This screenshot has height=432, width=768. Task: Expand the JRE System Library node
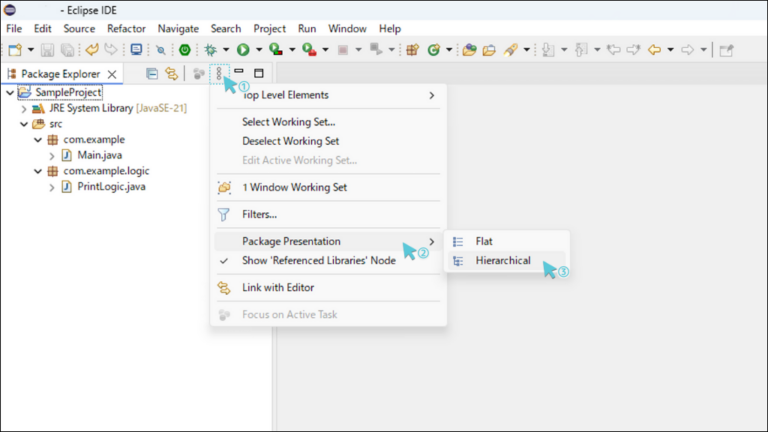pos(24,108)
